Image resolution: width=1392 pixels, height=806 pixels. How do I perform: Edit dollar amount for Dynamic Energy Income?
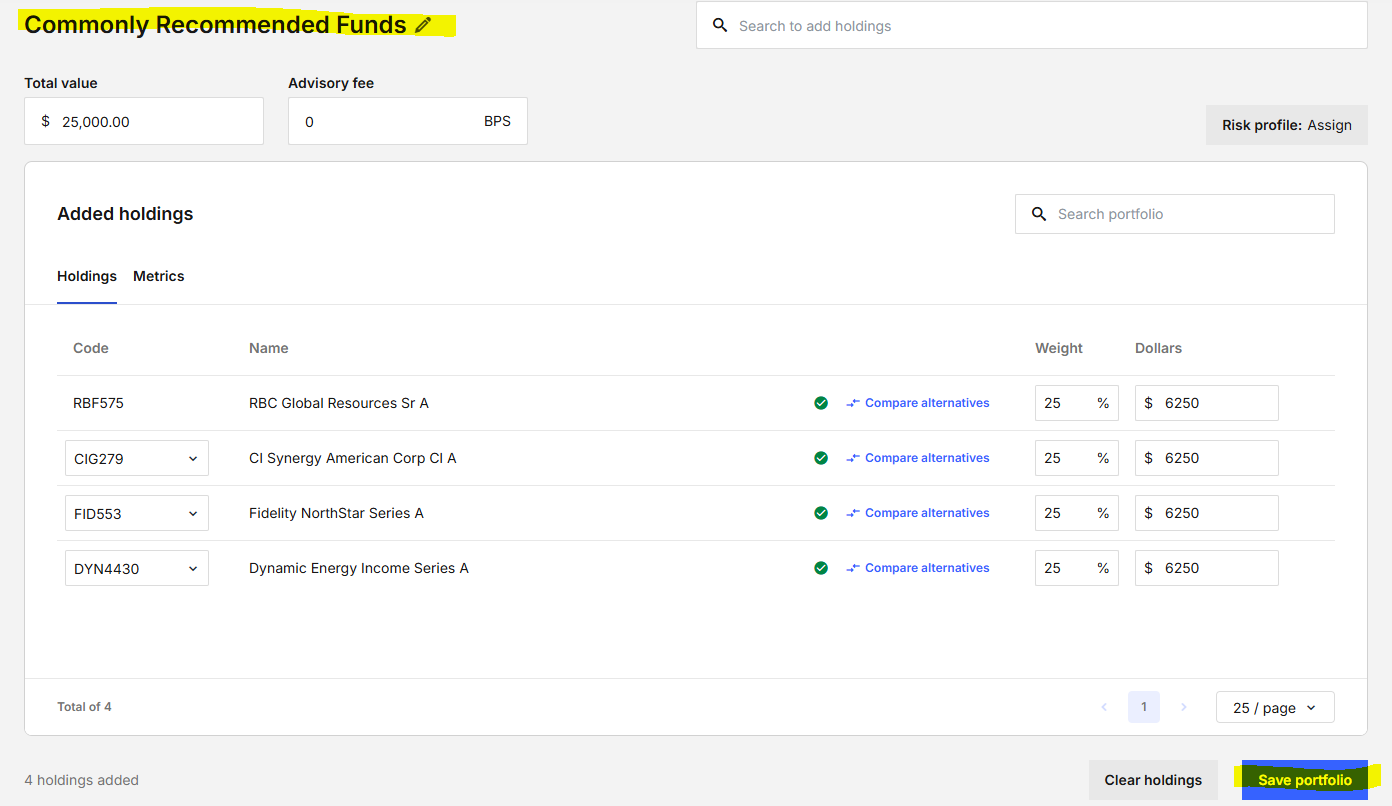click(1207, 568)
